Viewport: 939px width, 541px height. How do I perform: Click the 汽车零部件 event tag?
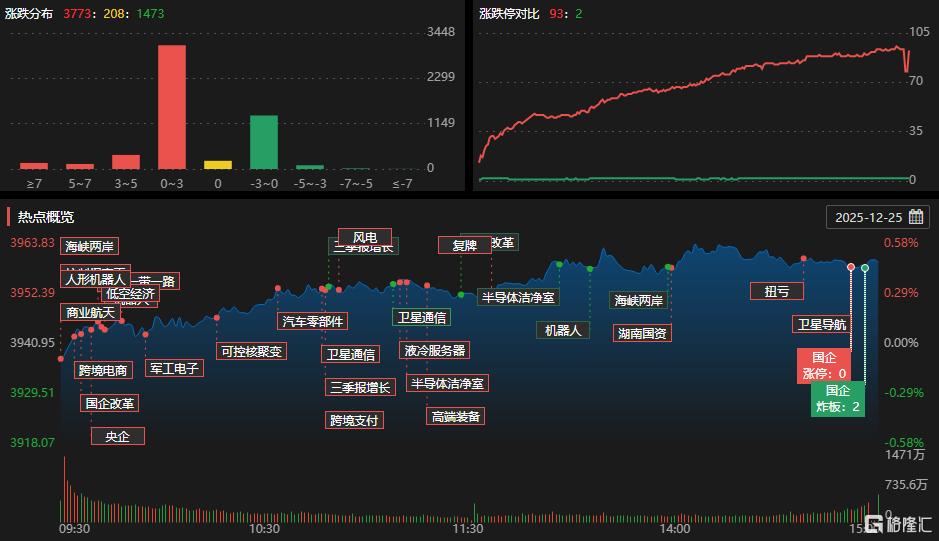click(x=313, y=321)
